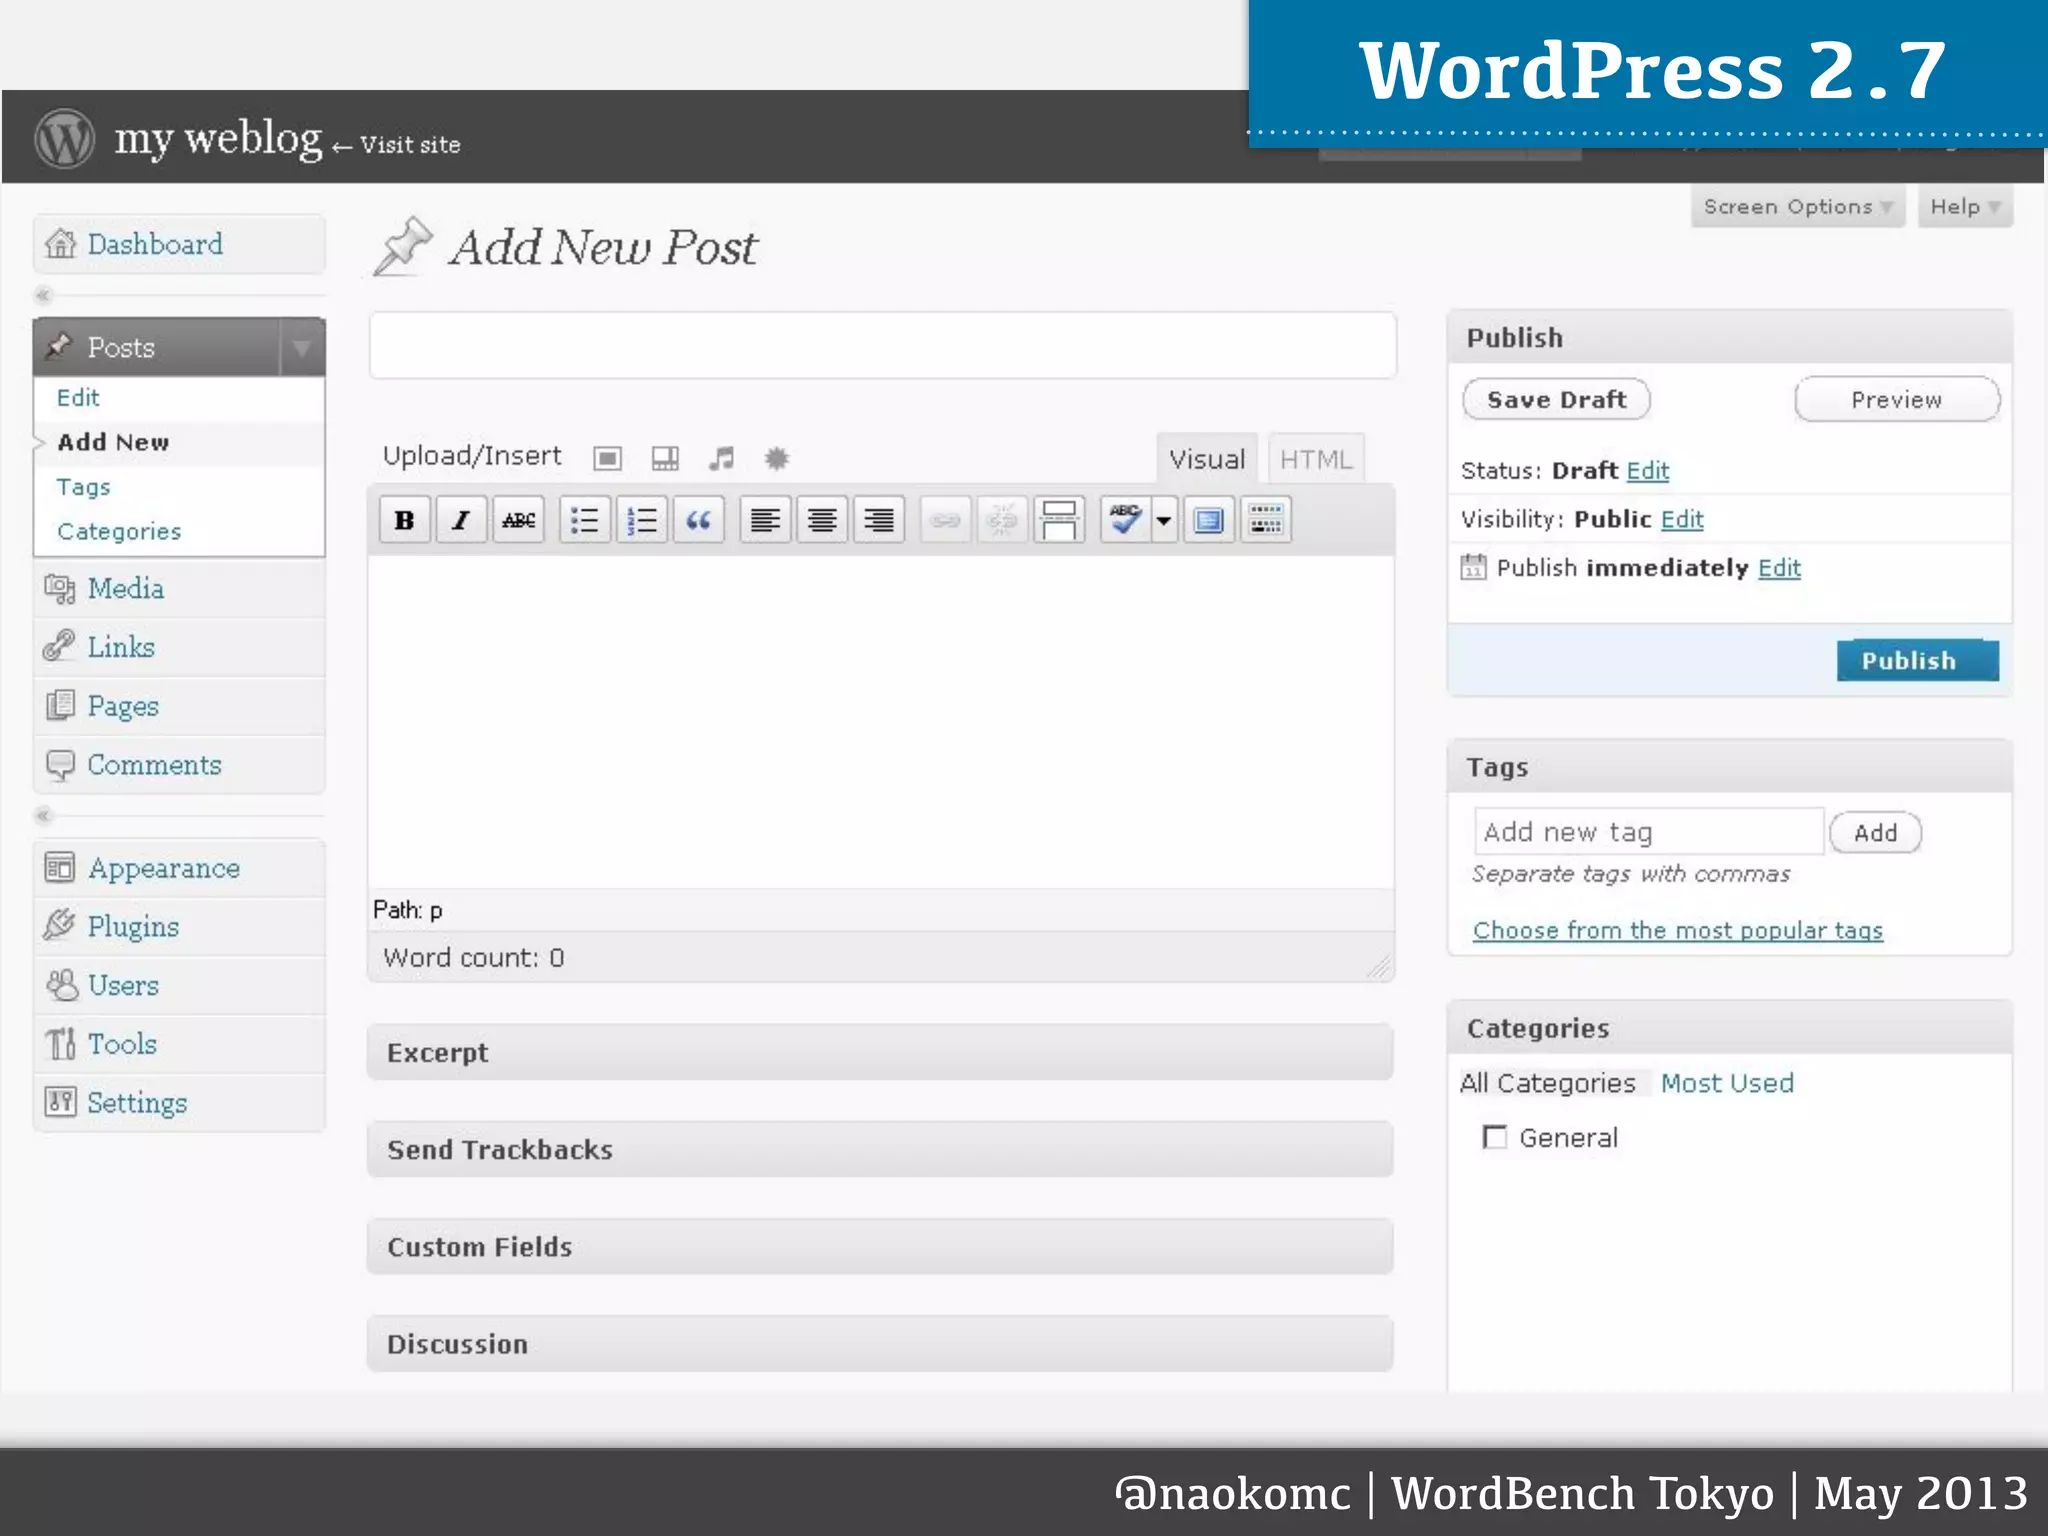Click the insert link icon

click(945, 520)
